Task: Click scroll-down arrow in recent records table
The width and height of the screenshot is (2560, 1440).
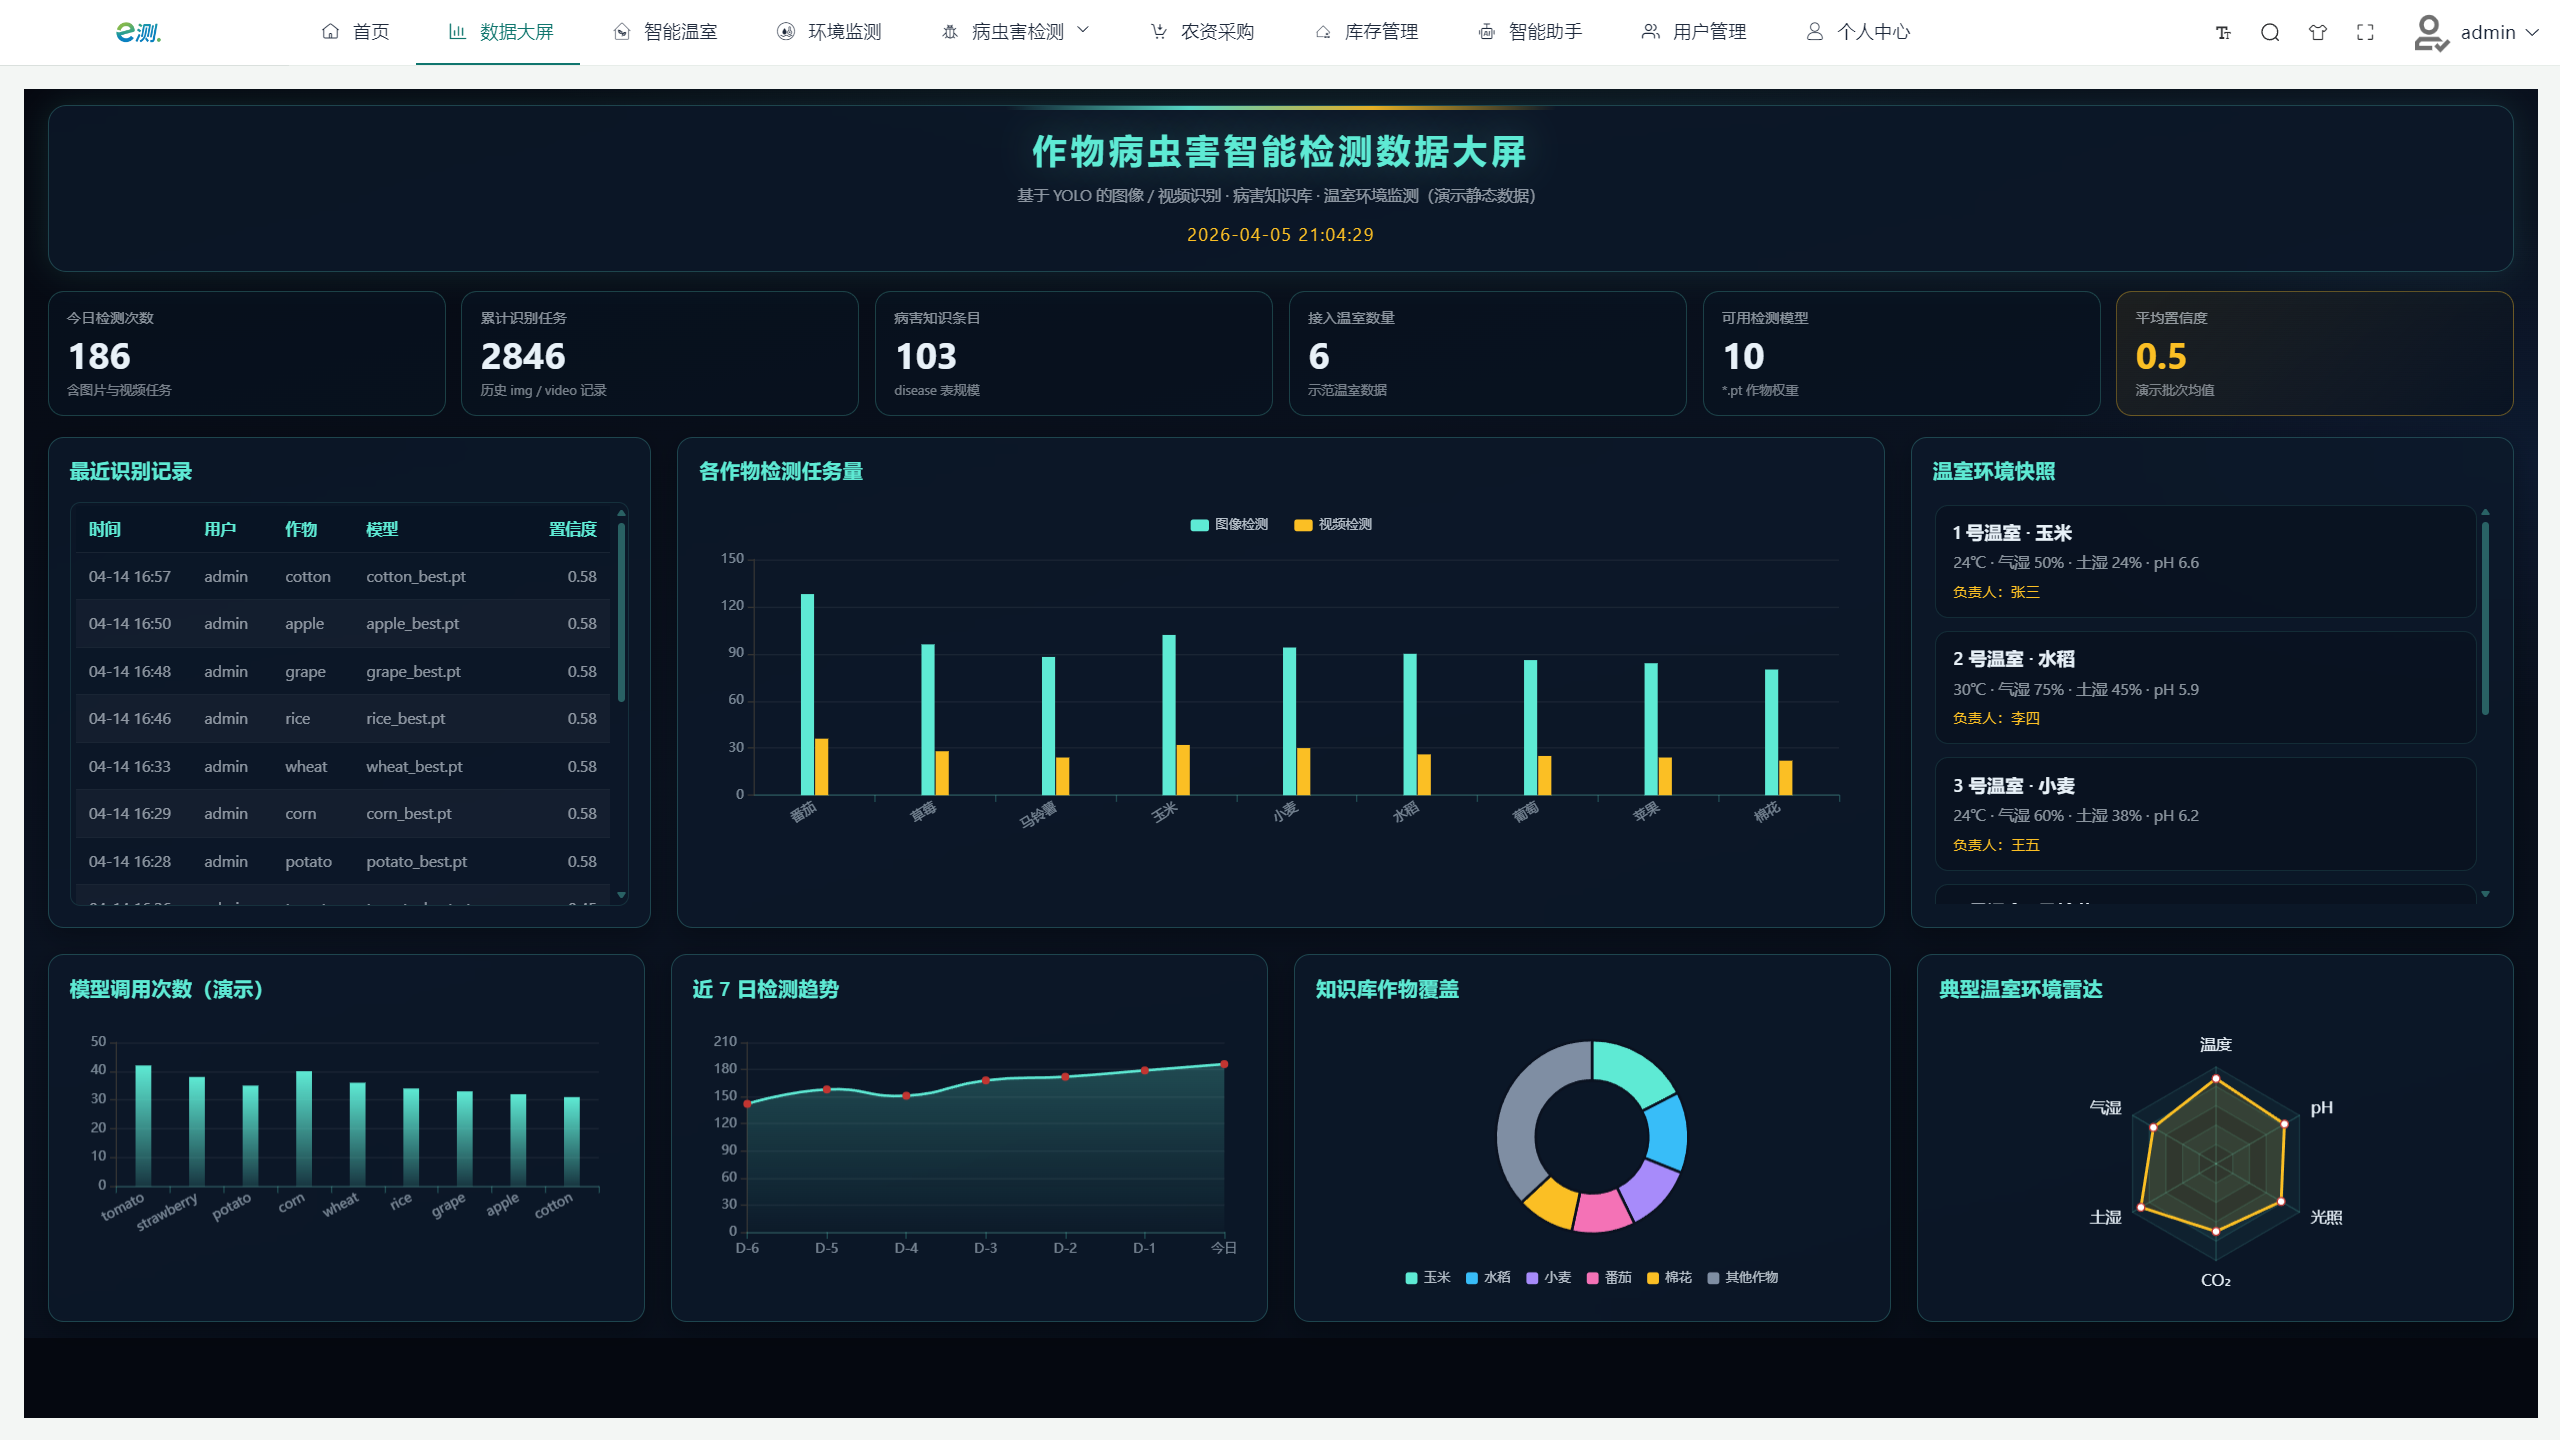Action: (x=621, y=895)
